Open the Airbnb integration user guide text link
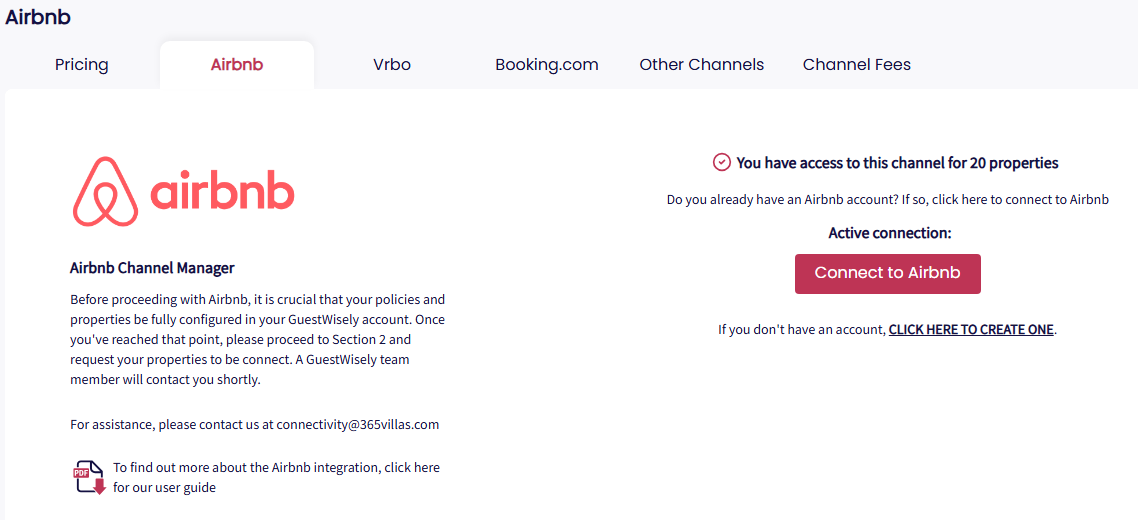 [x=277, y=477]
